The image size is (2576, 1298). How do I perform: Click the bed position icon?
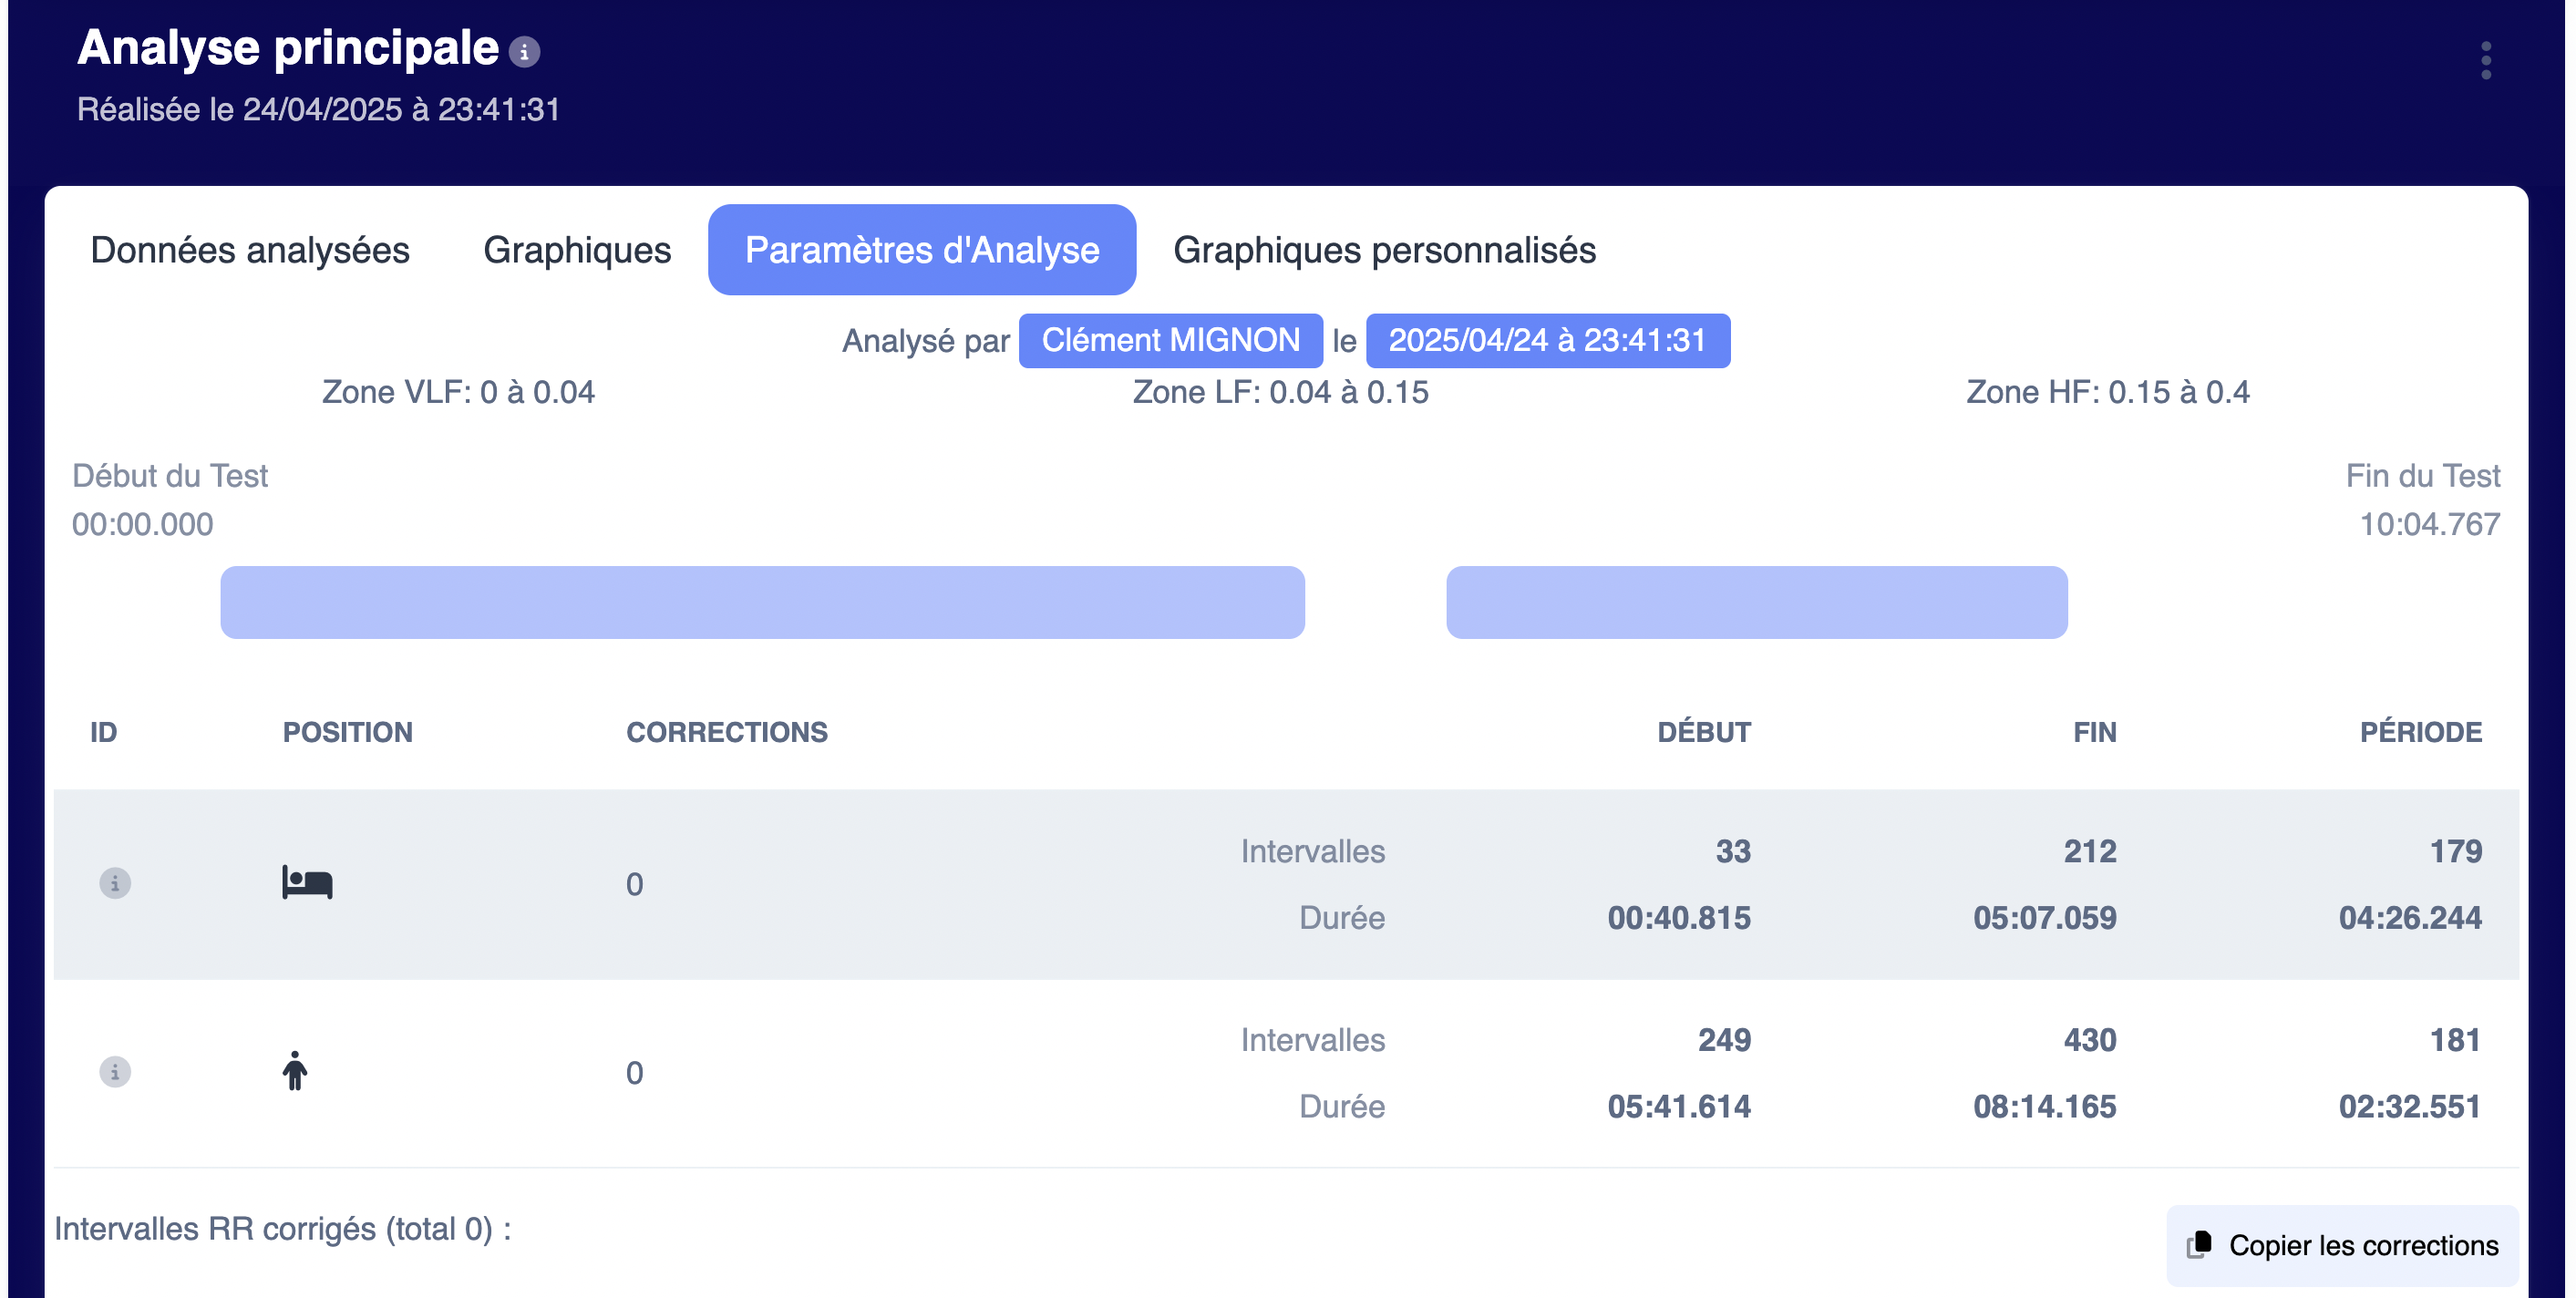click(307, 883)
